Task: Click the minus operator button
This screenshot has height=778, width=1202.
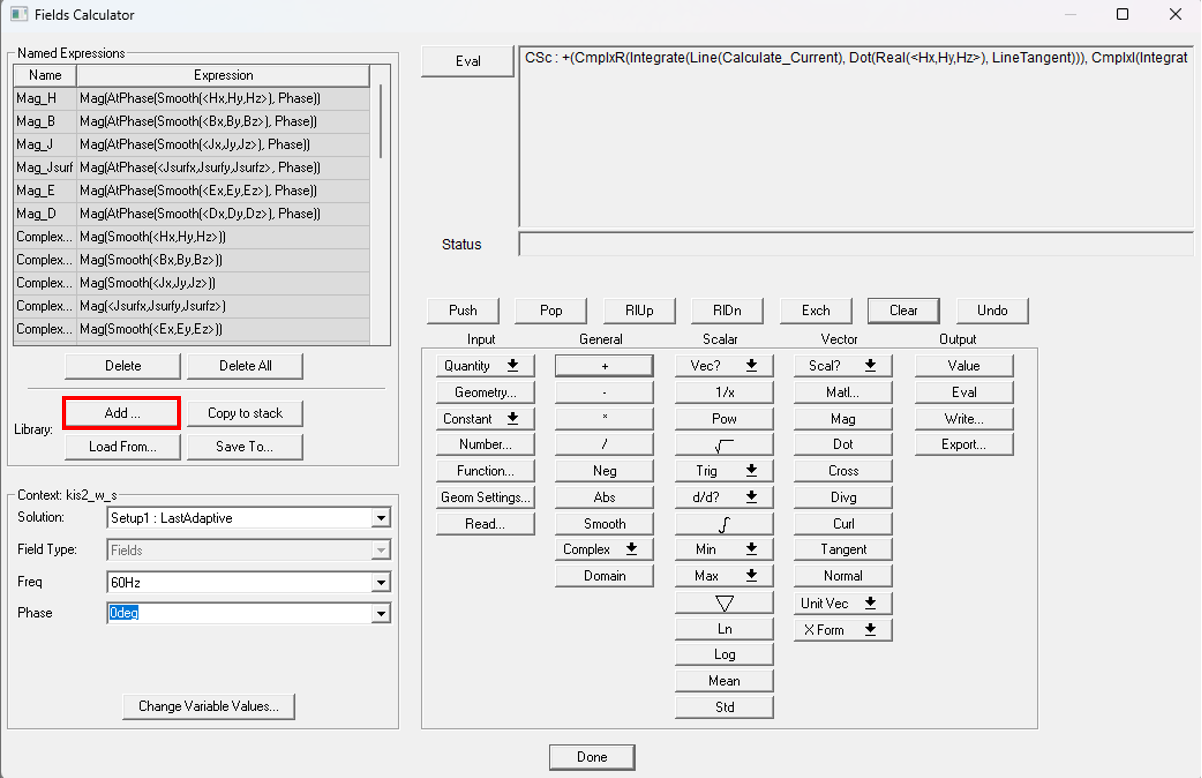Action: [604, 393]
